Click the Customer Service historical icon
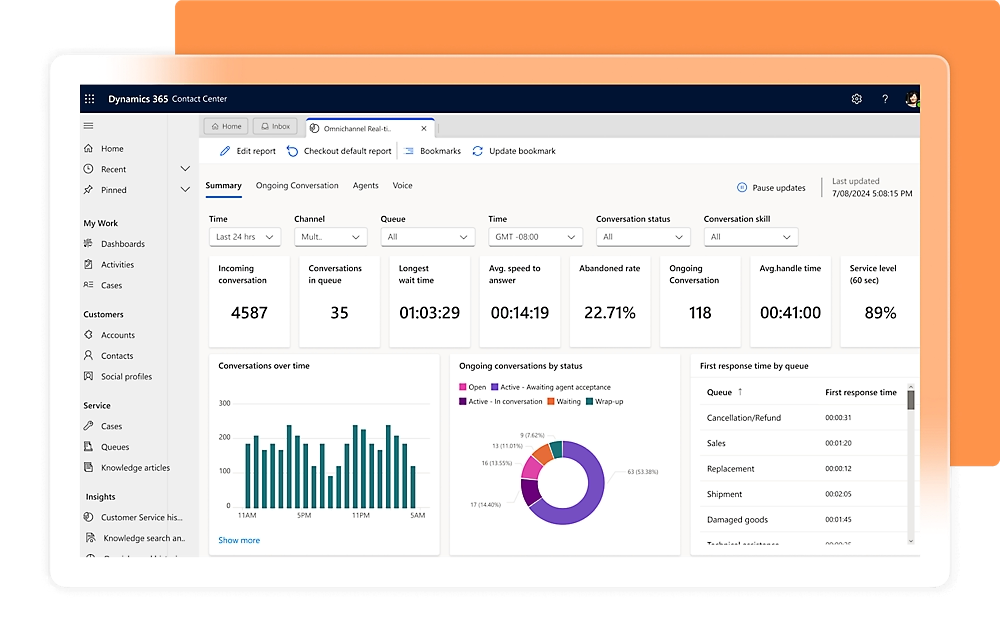 [89, 517]
